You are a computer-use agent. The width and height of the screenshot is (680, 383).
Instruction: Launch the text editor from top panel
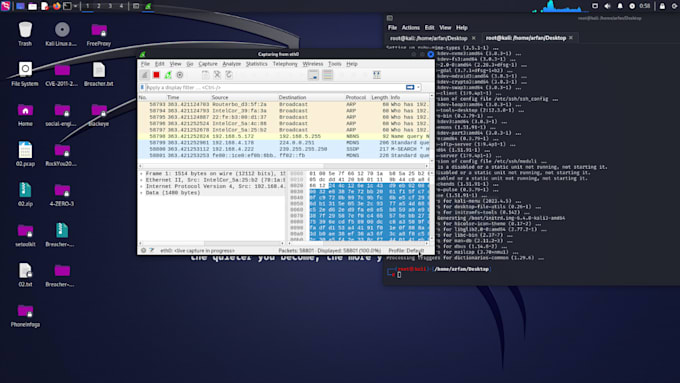pyautogui.click(x=45, y=6)
